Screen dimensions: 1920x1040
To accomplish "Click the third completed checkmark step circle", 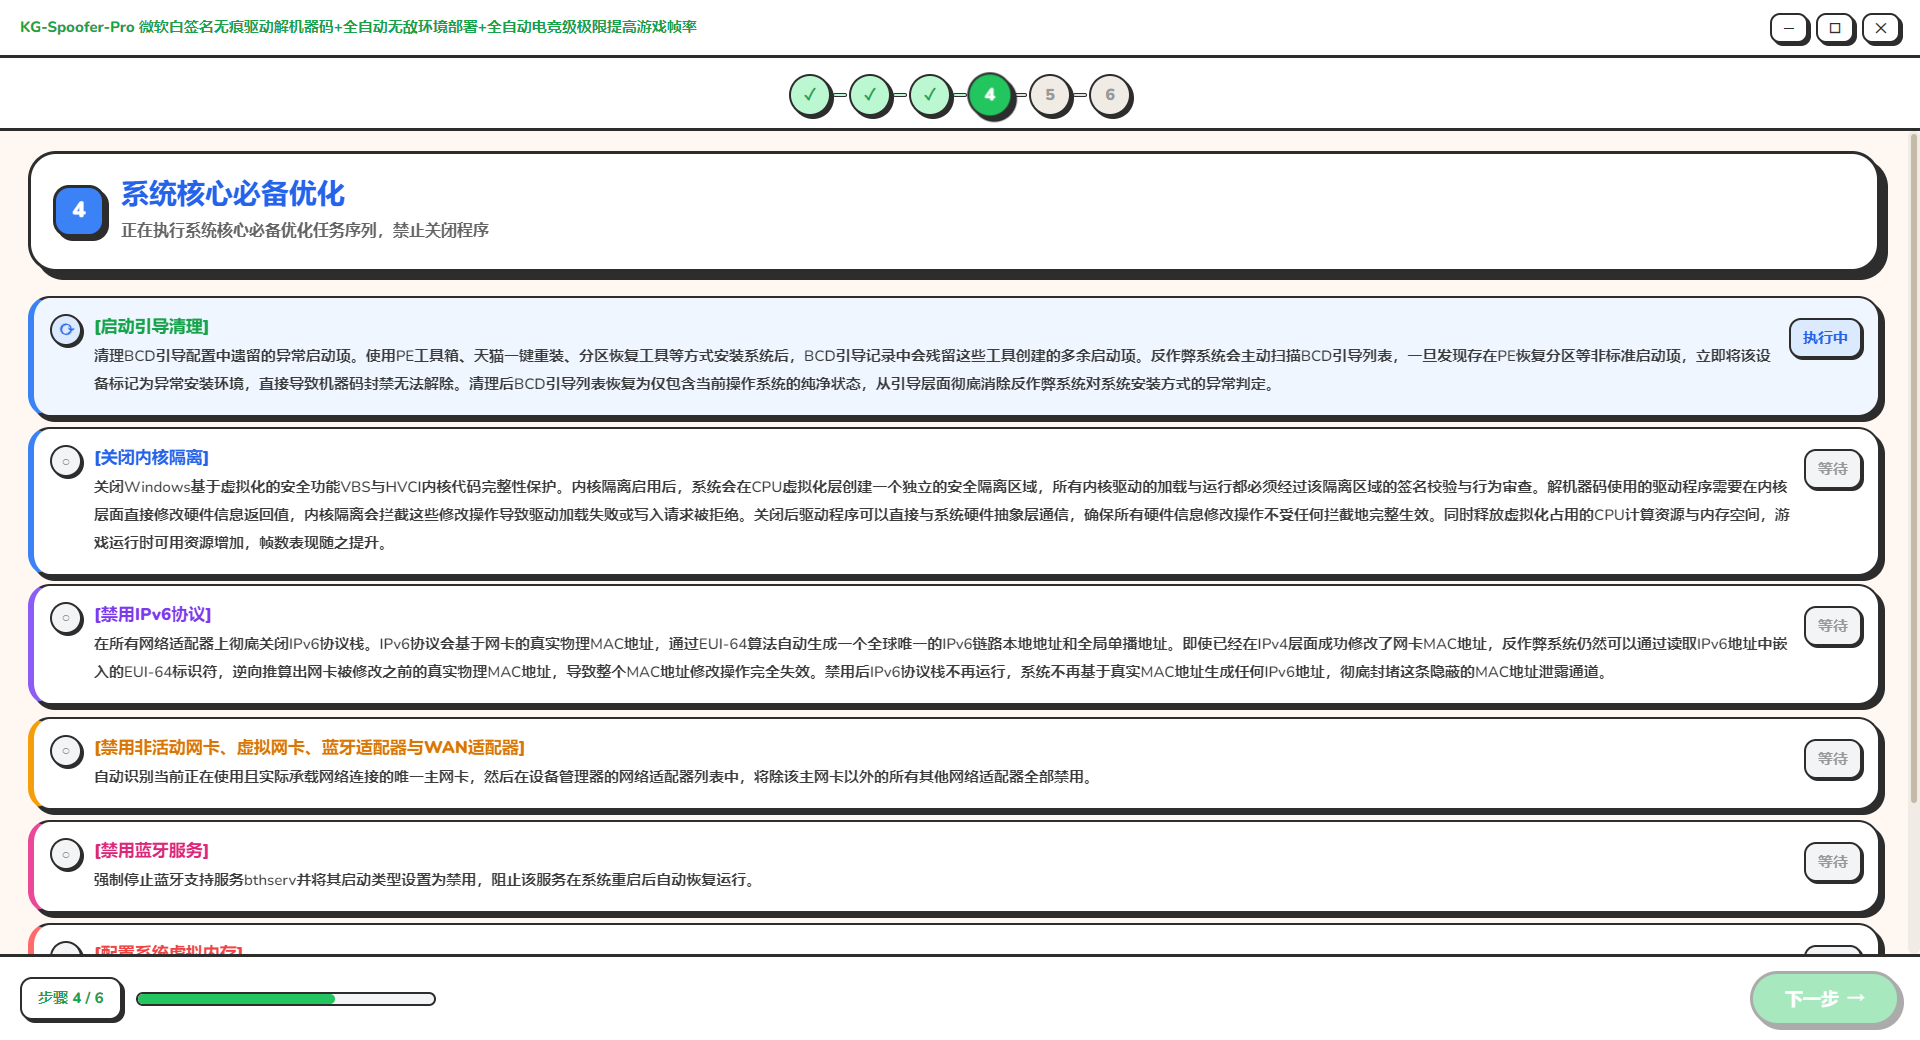I will 930,95.
